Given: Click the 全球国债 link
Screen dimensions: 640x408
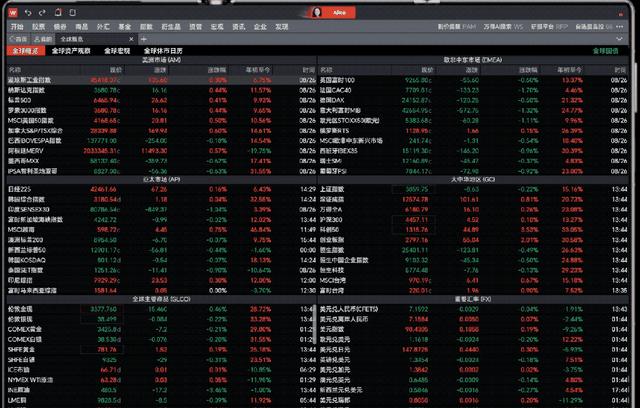Looking at the screenshot, I should click(x=605, y=49).
